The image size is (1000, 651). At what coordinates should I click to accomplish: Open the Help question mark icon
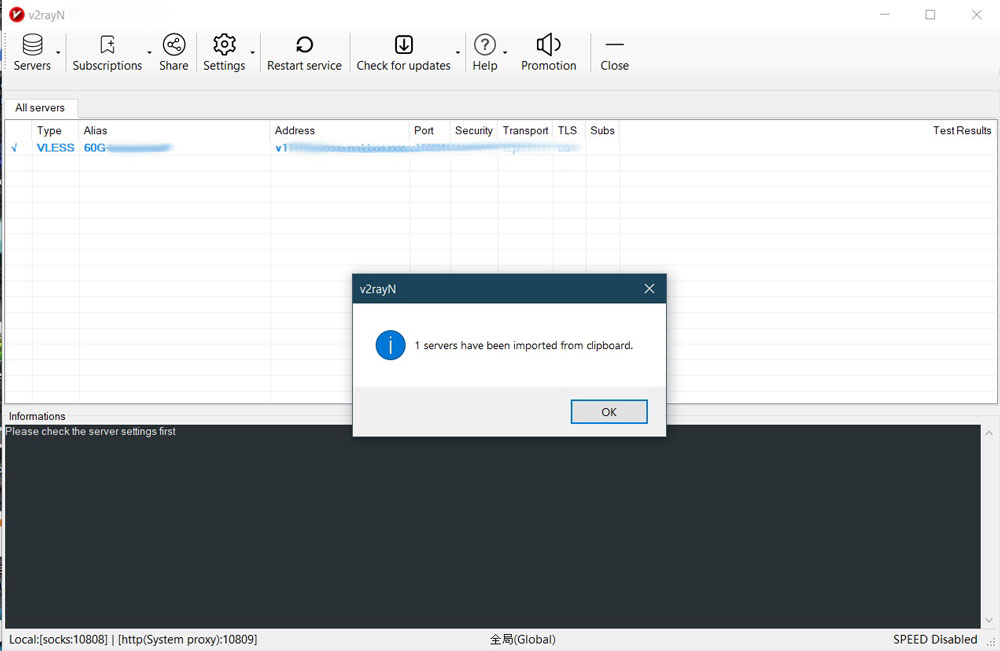coord(484,45)
